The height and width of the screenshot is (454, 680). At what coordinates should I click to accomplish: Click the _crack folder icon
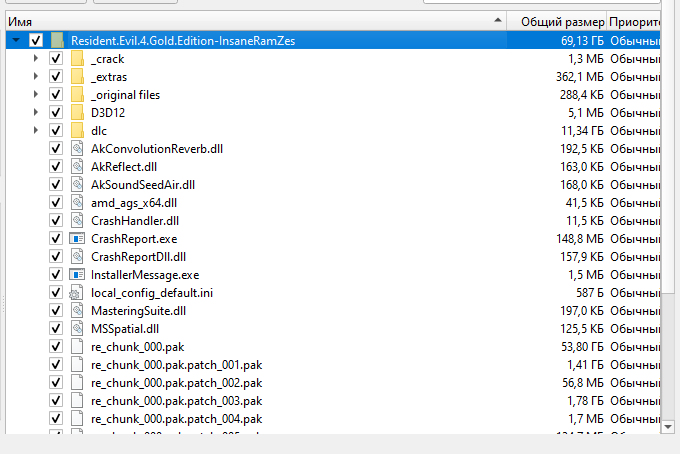(x=77, y=59)
